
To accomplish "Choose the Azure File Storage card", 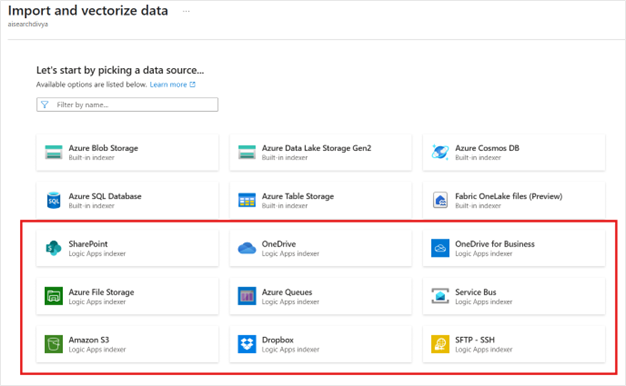I will coord(127,296).
